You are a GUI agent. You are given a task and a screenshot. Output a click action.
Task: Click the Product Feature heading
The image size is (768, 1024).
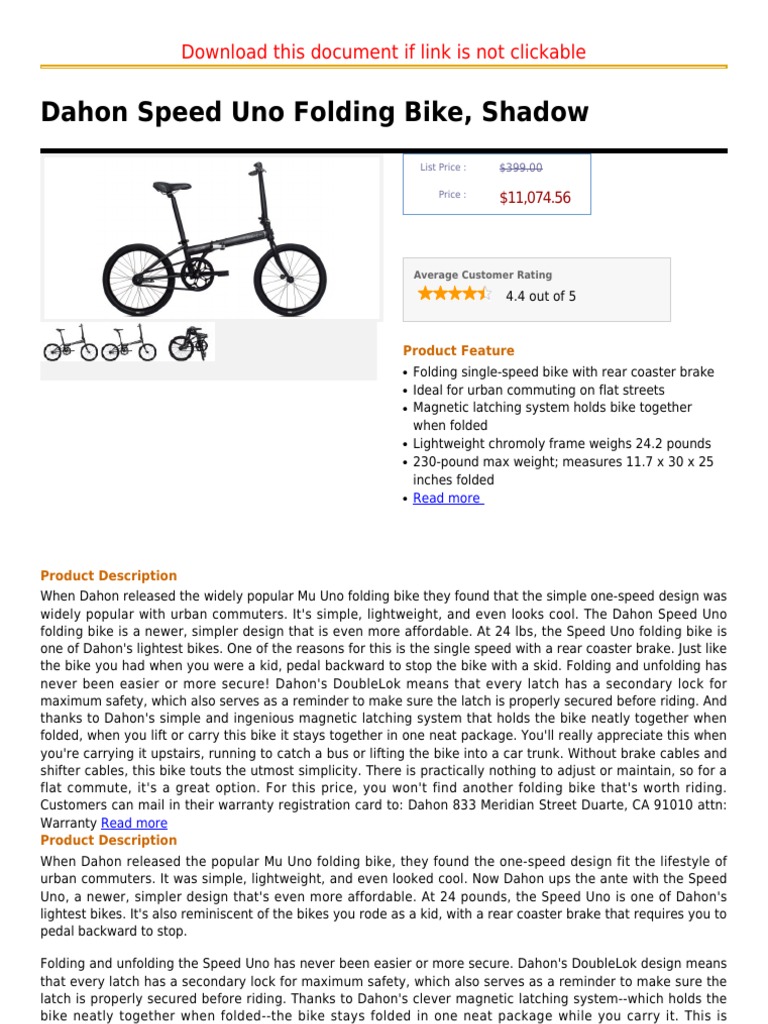[458, 351]
